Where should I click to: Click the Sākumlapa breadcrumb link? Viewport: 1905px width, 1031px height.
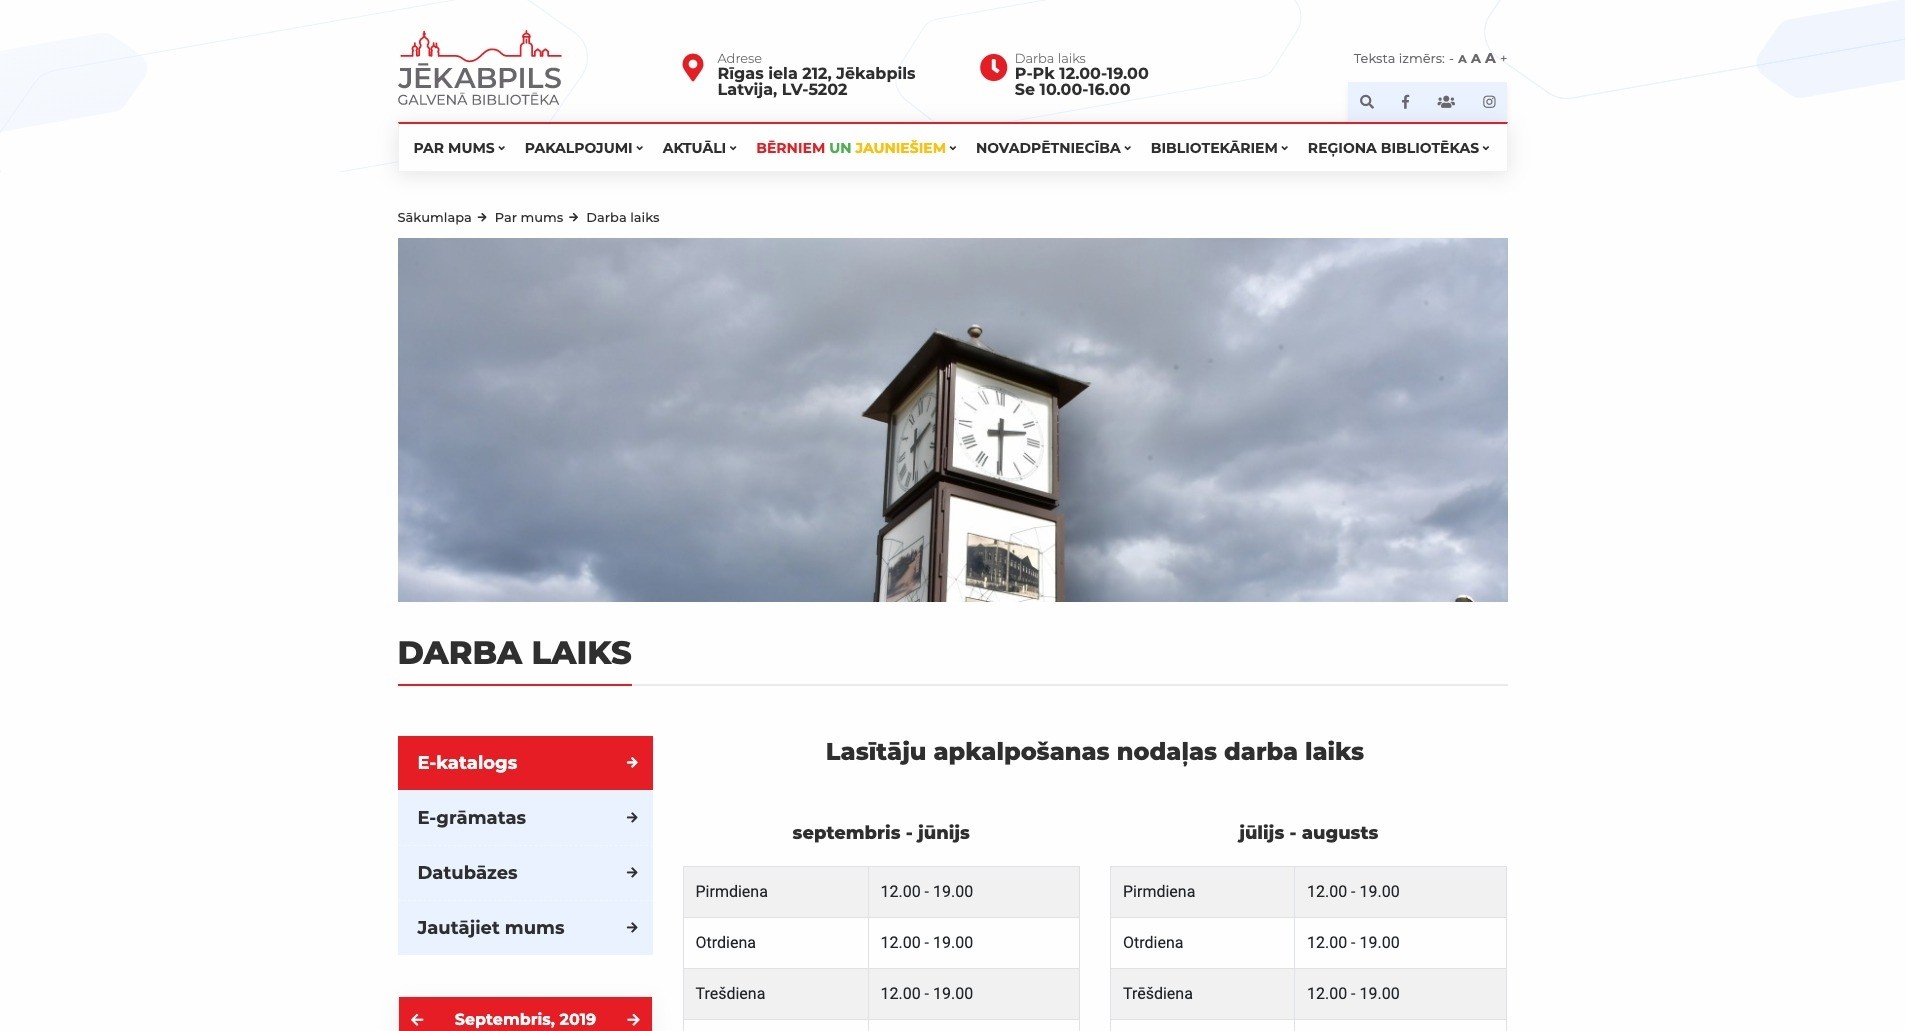click(x=434, y=218)
